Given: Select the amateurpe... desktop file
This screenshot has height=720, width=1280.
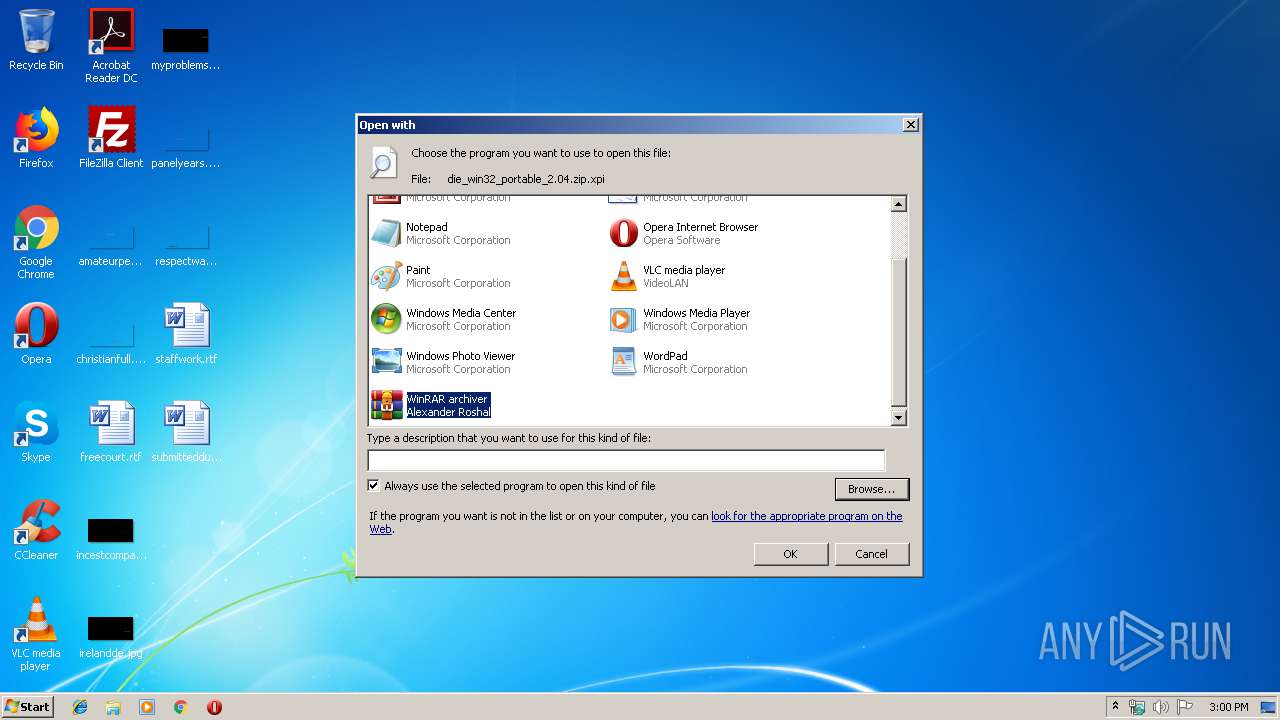Looking at the screenshot, I should [111, 248].
